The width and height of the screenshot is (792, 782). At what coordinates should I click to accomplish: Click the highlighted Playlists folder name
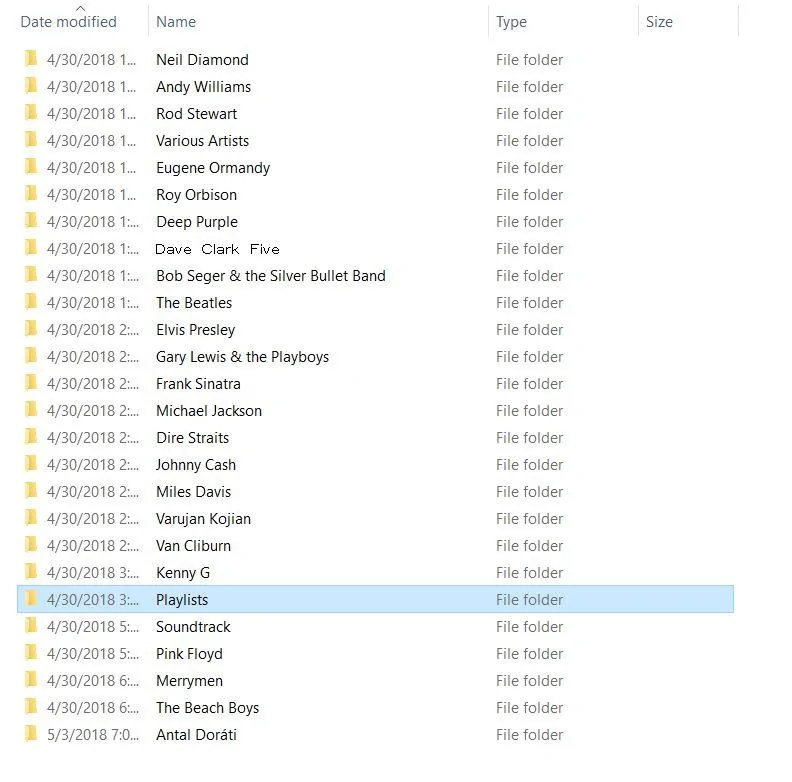(x=182, y=600)
